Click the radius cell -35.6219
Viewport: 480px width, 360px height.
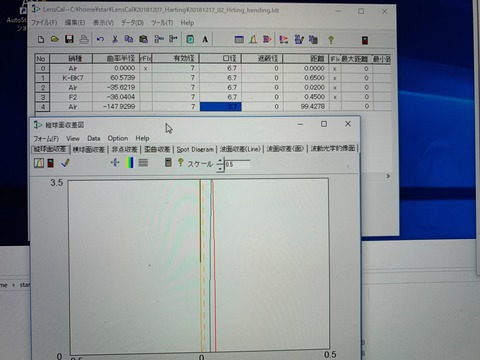tap(116, 88)
